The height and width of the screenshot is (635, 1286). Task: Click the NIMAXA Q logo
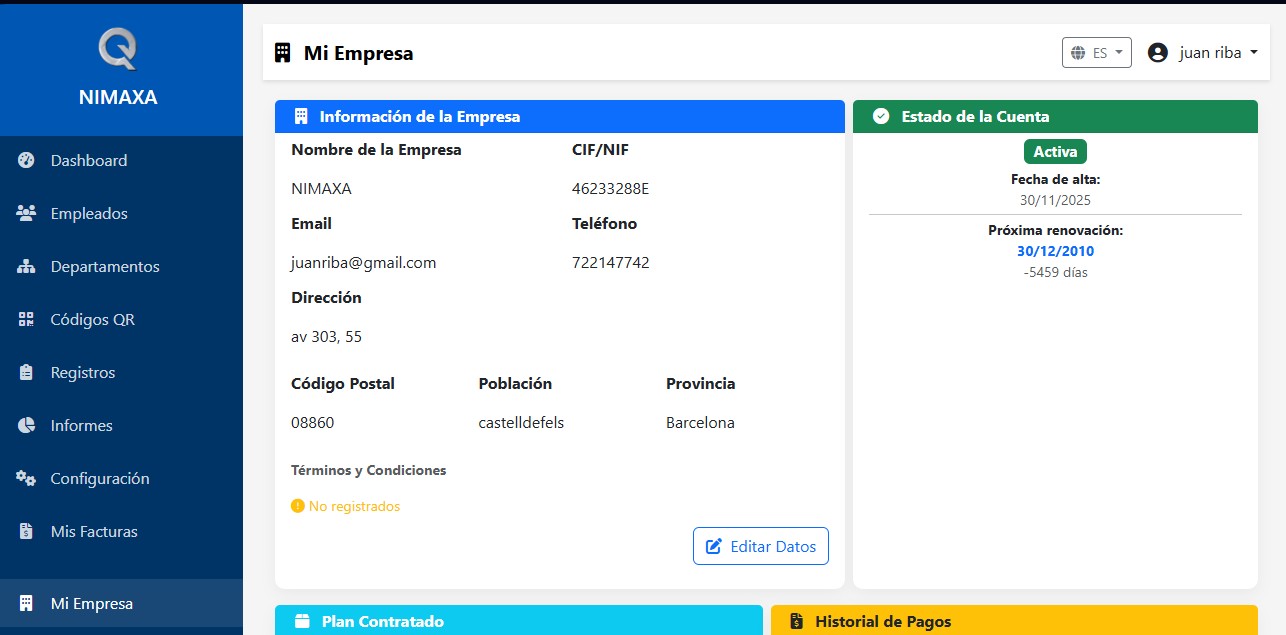tap(116, 49)
